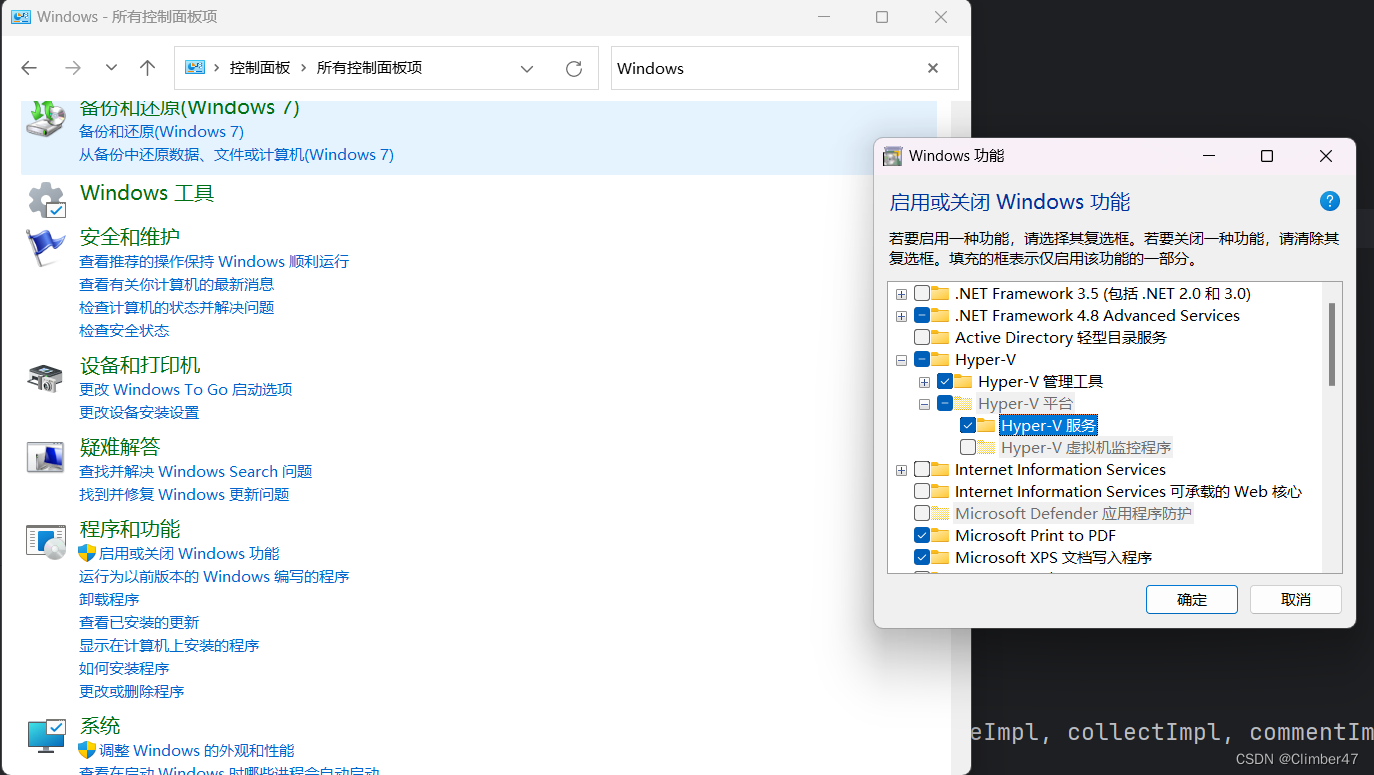Viewport: 1374px width, 775px height.
Task: Click the shield icon beside 调整 Windows 的外观和性能
Action: [x=87, y=750]
